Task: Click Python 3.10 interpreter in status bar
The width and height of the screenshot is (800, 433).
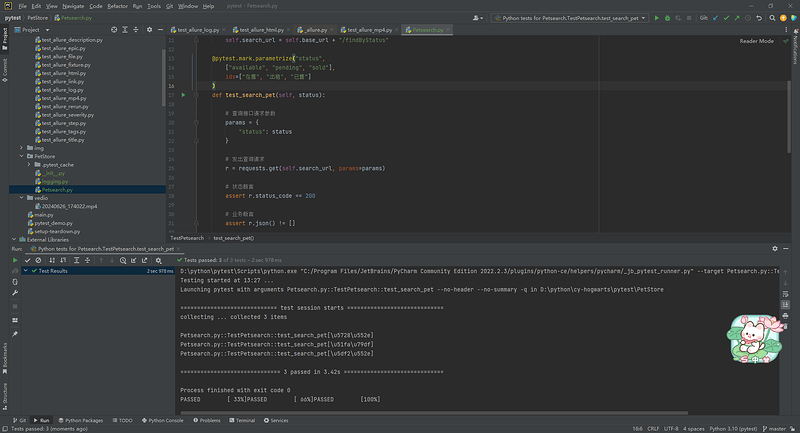Action: (733, 429)
